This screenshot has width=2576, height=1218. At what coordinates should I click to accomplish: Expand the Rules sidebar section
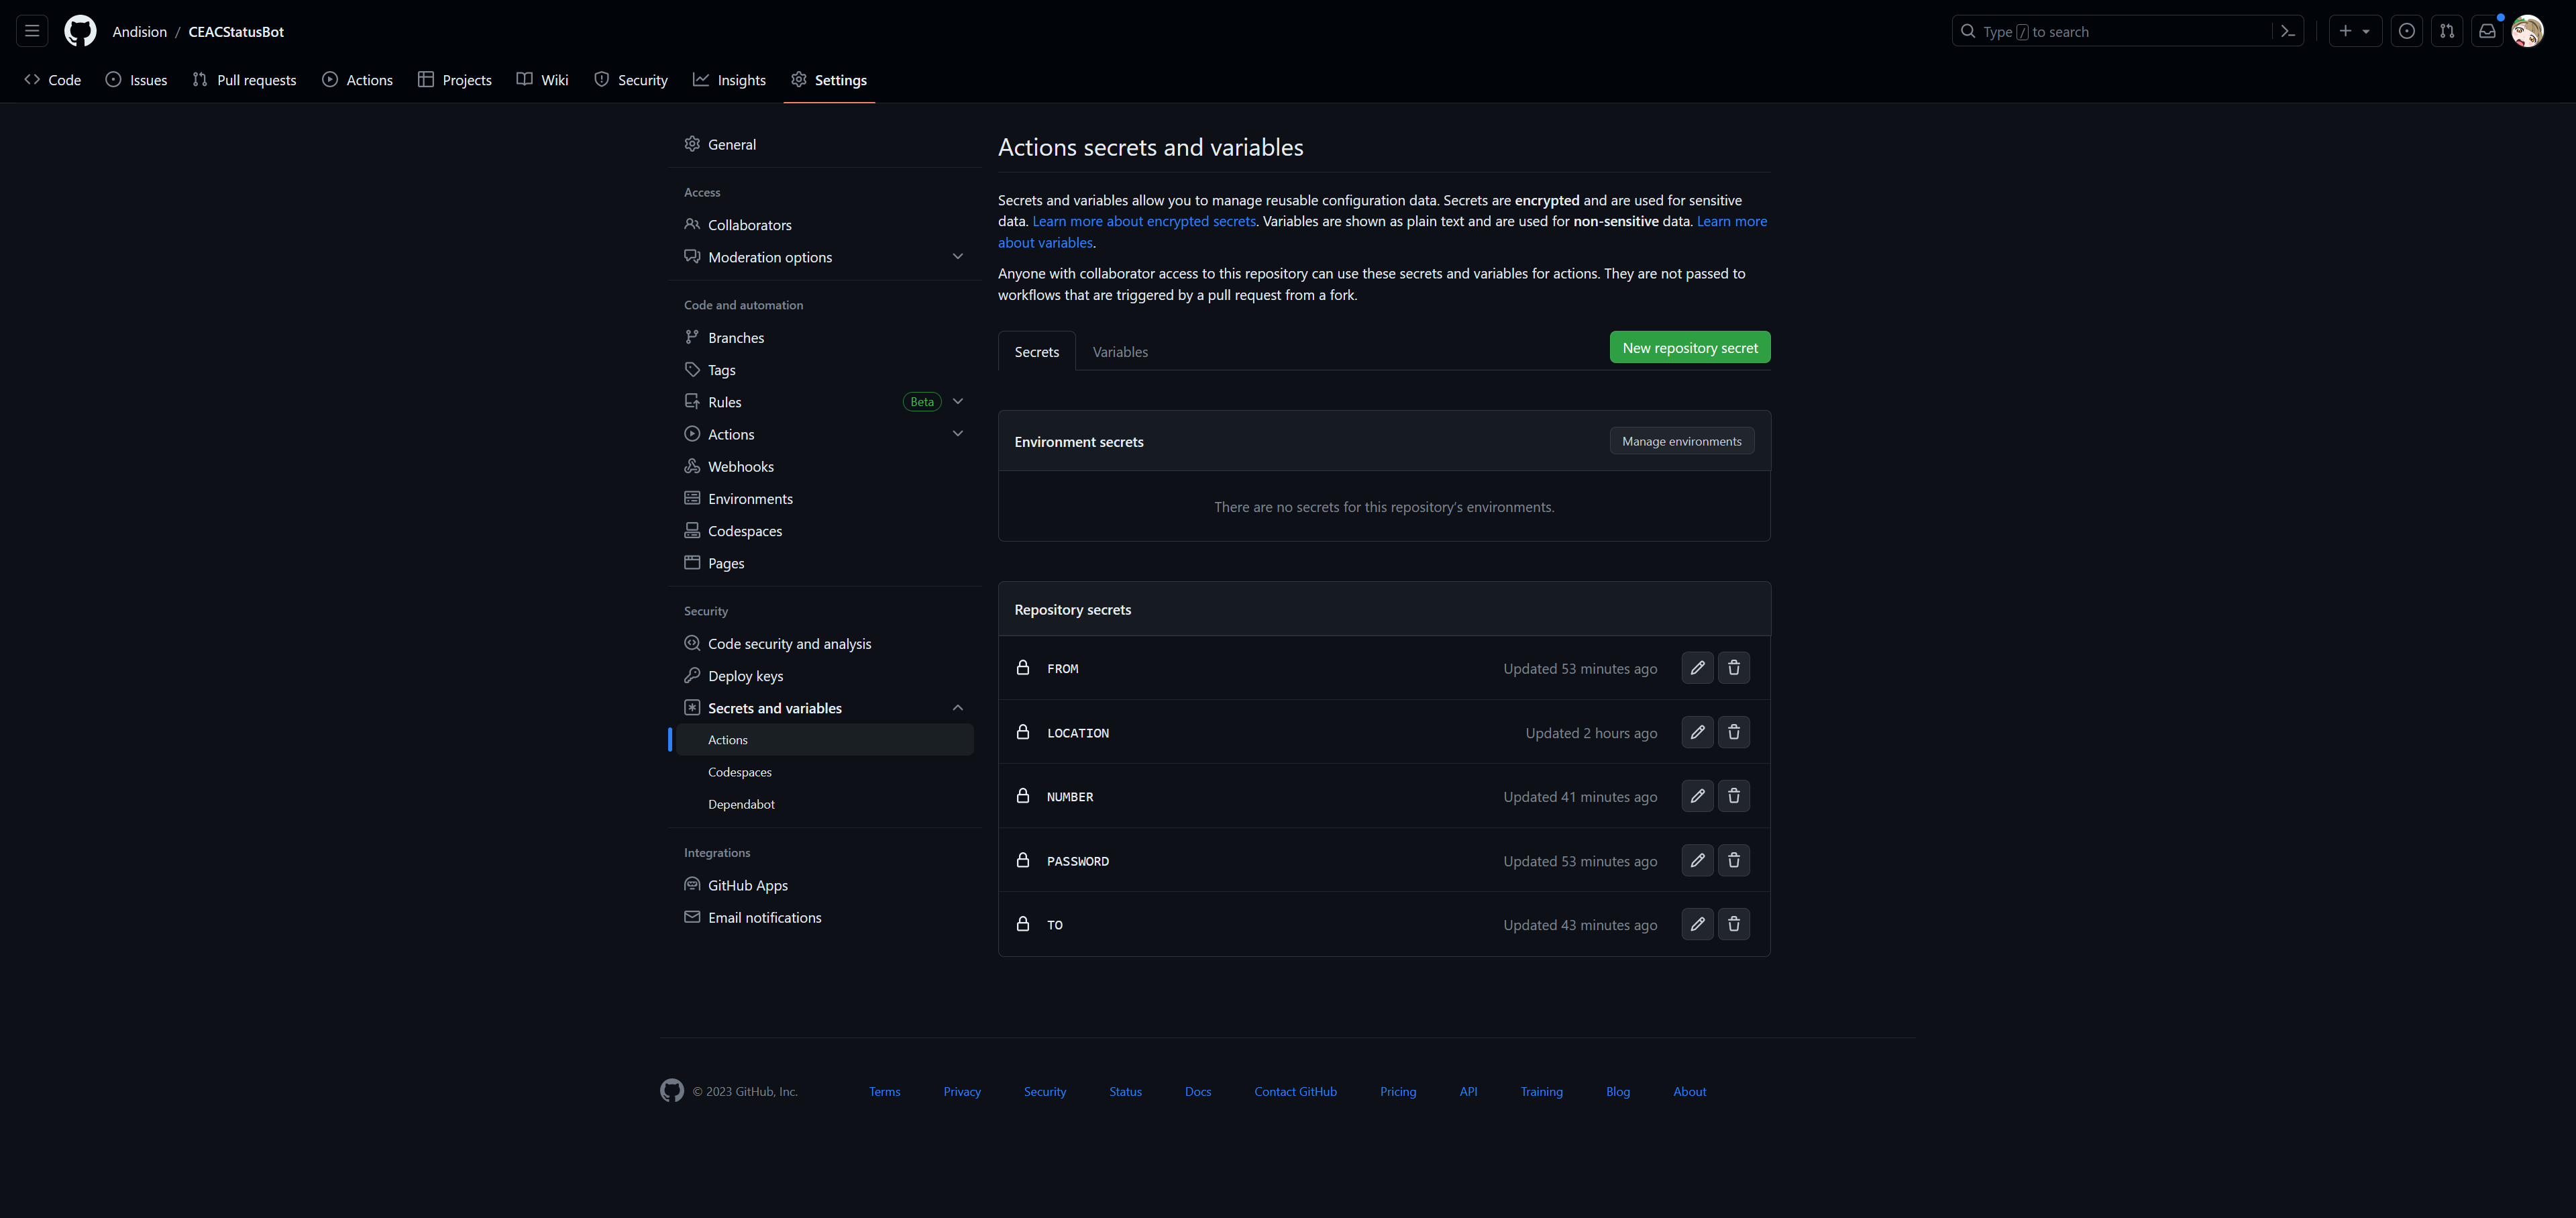point(957,402)
